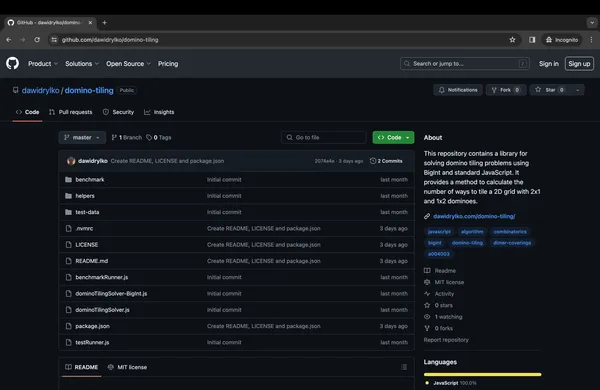
Task: Go back with browser back arrow
Action: click(8, 40)
